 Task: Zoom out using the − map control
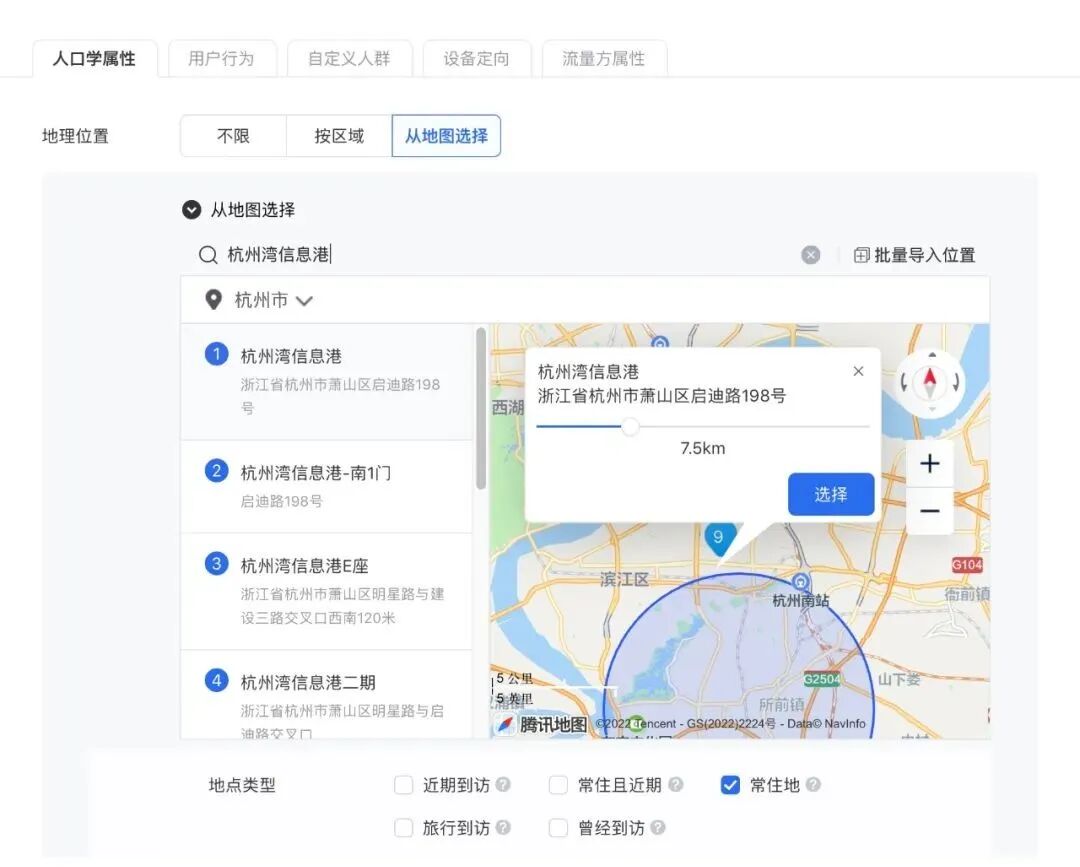click(x=929, y=511)
